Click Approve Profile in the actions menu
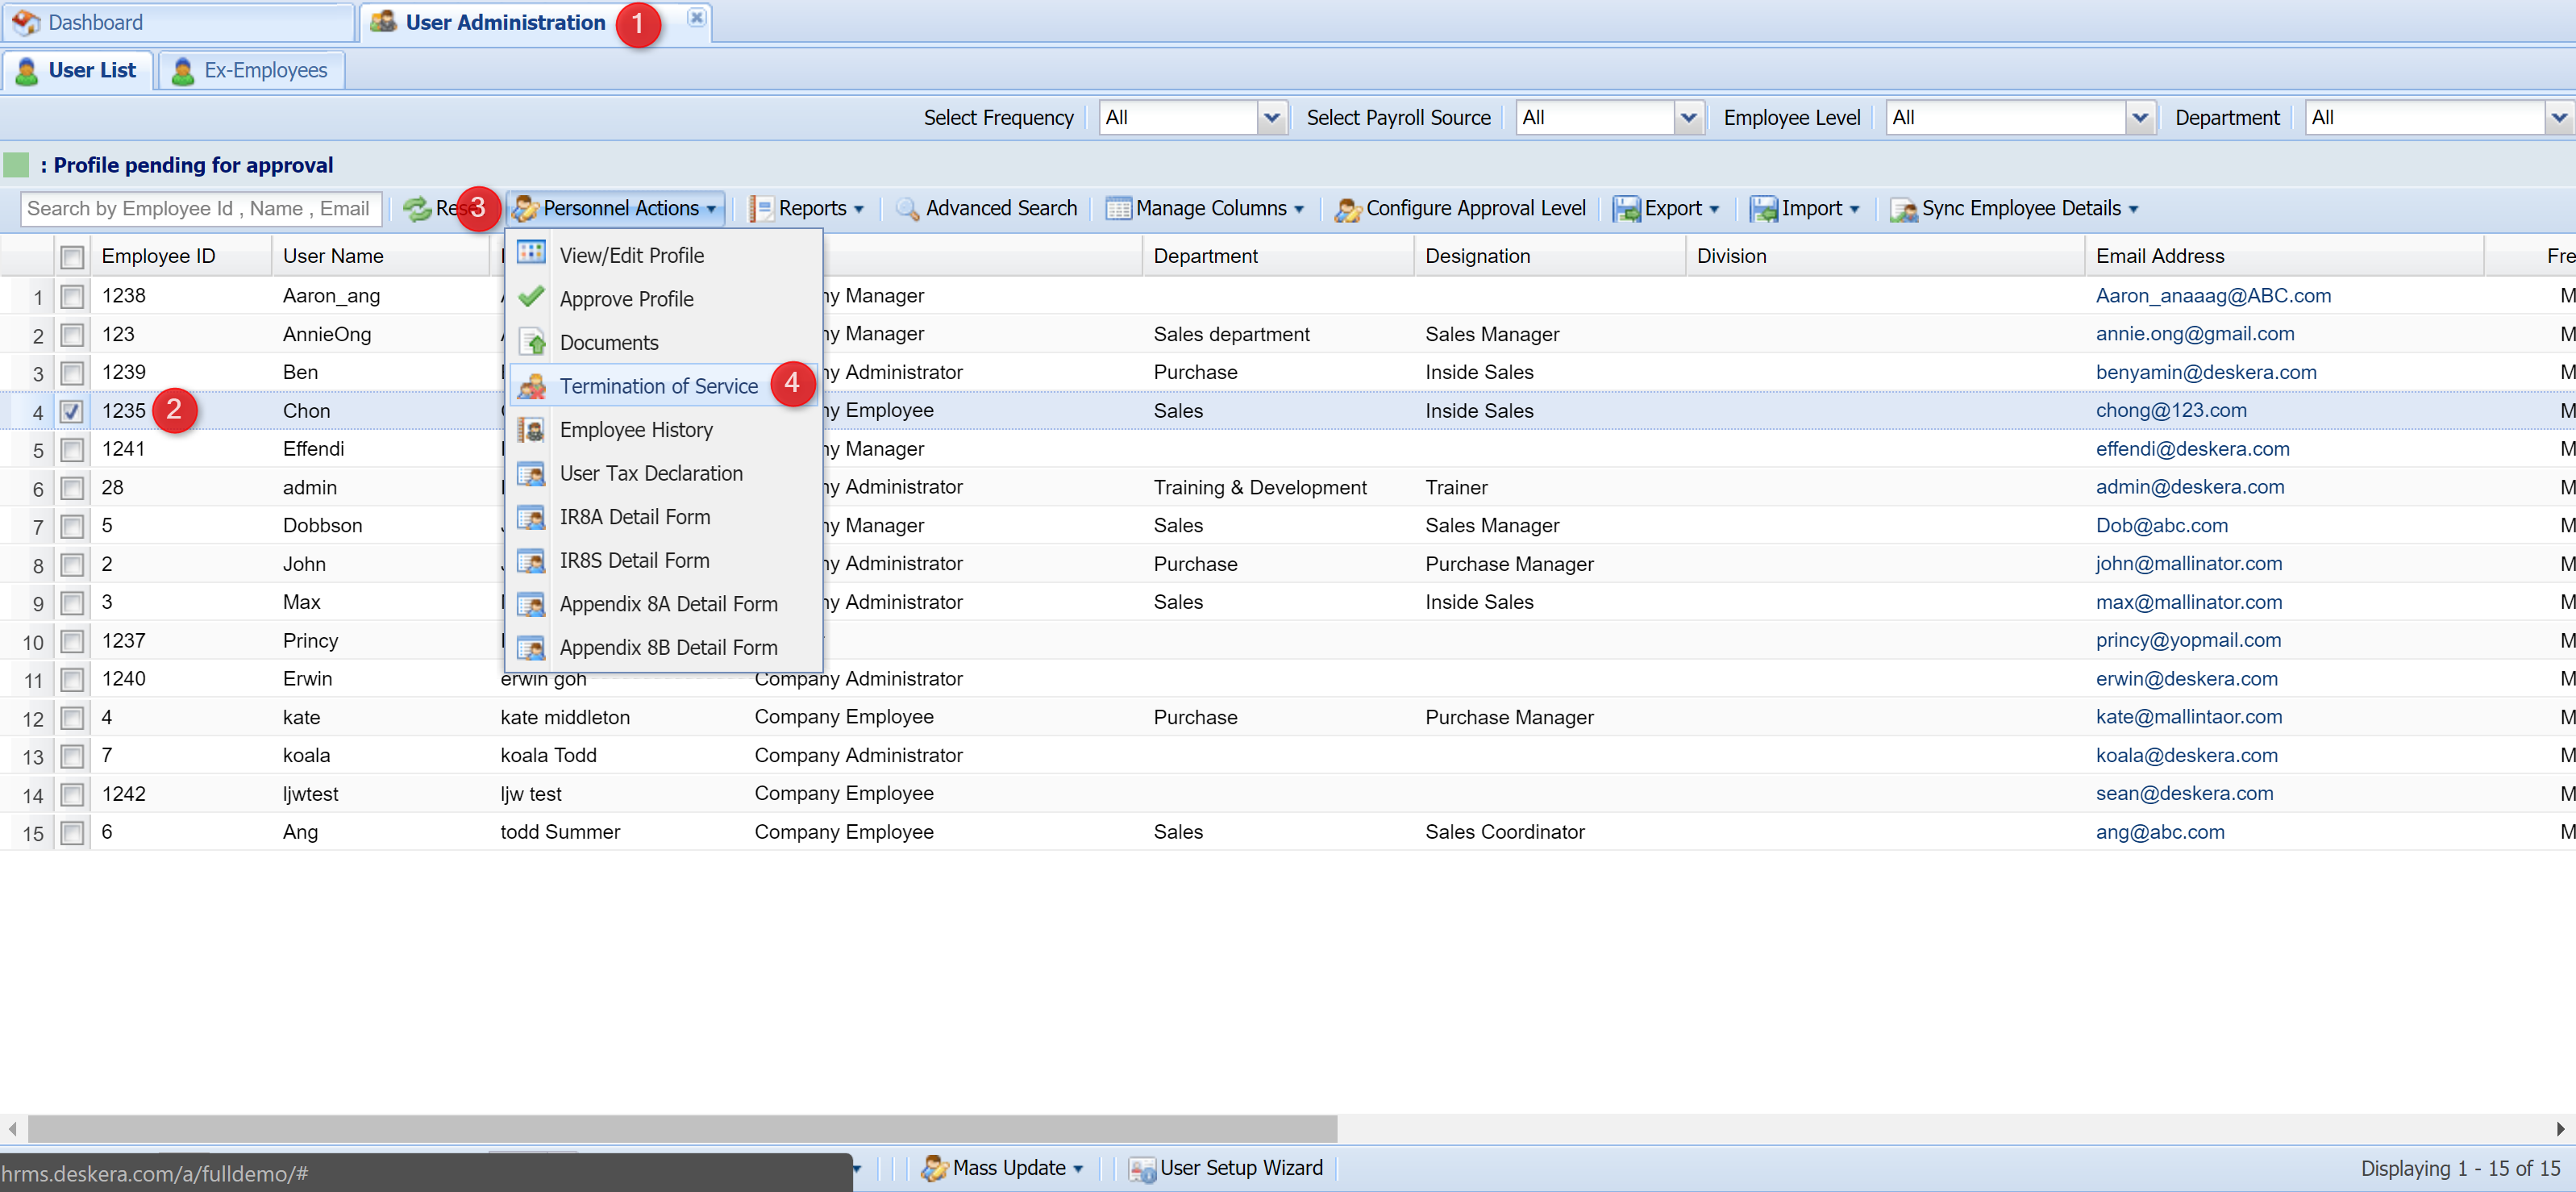 click(626, 298)
